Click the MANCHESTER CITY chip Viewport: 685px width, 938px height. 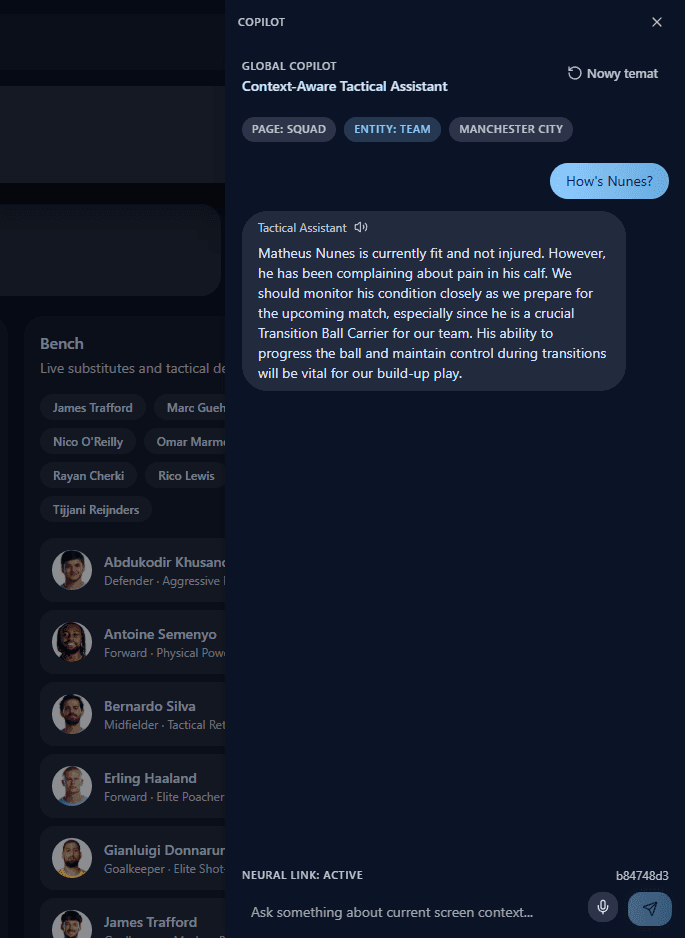tap(511, 129)
